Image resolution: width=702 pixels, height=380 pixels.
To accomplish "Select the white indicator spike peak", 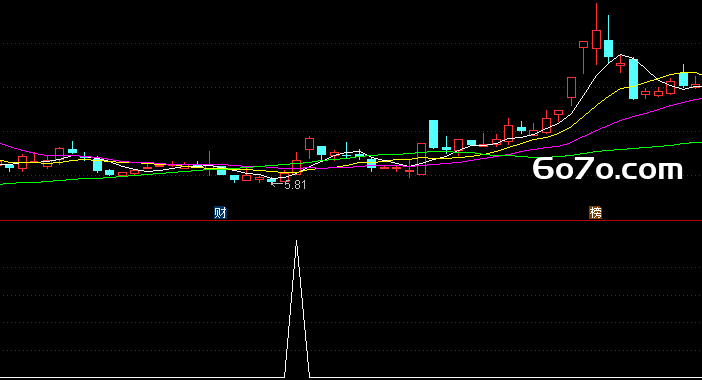I will point(296,242).
